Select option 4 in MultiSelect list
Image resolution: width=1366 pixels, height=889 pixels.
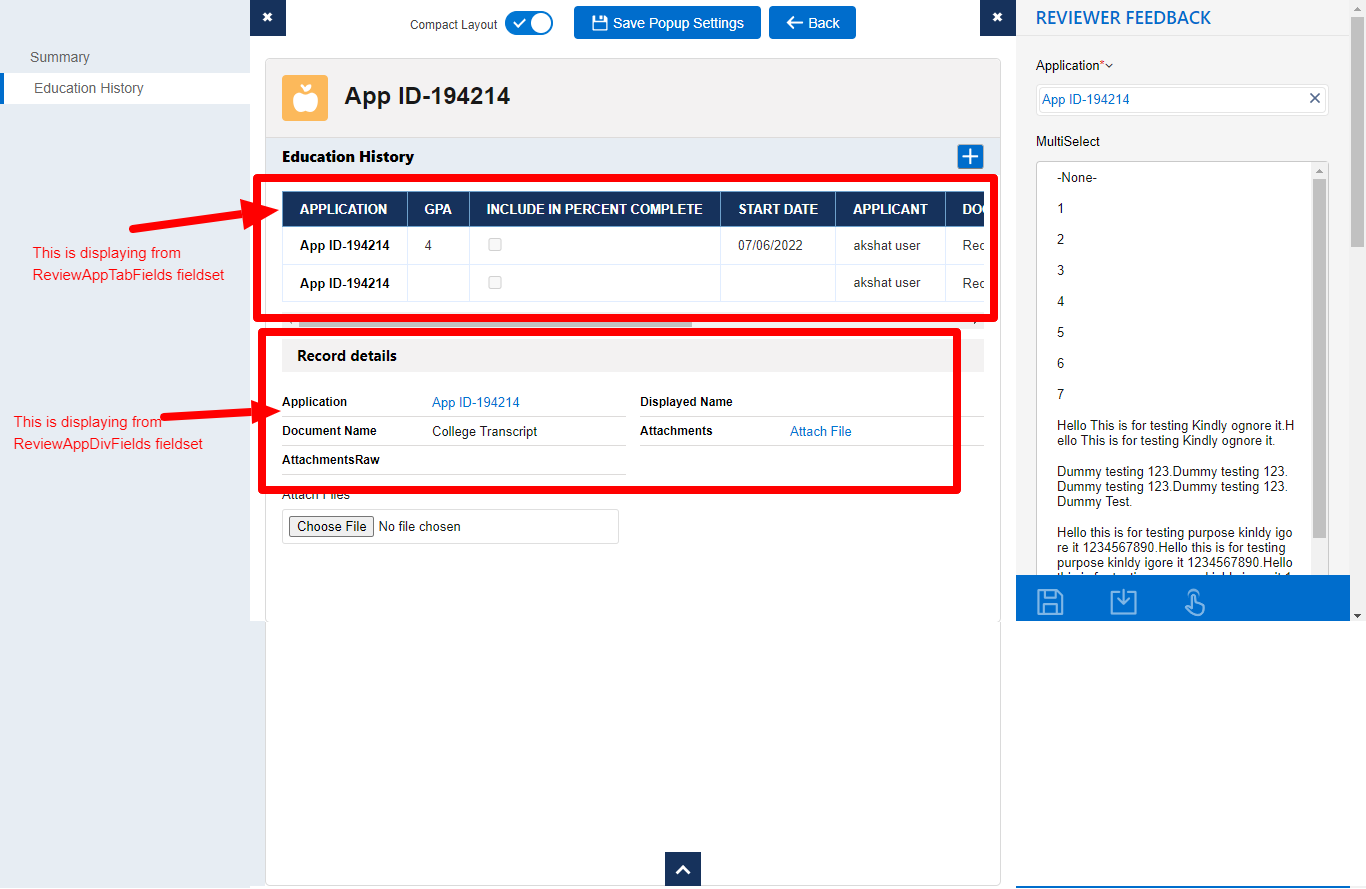pyautogui.click(x=1061, y=301)
